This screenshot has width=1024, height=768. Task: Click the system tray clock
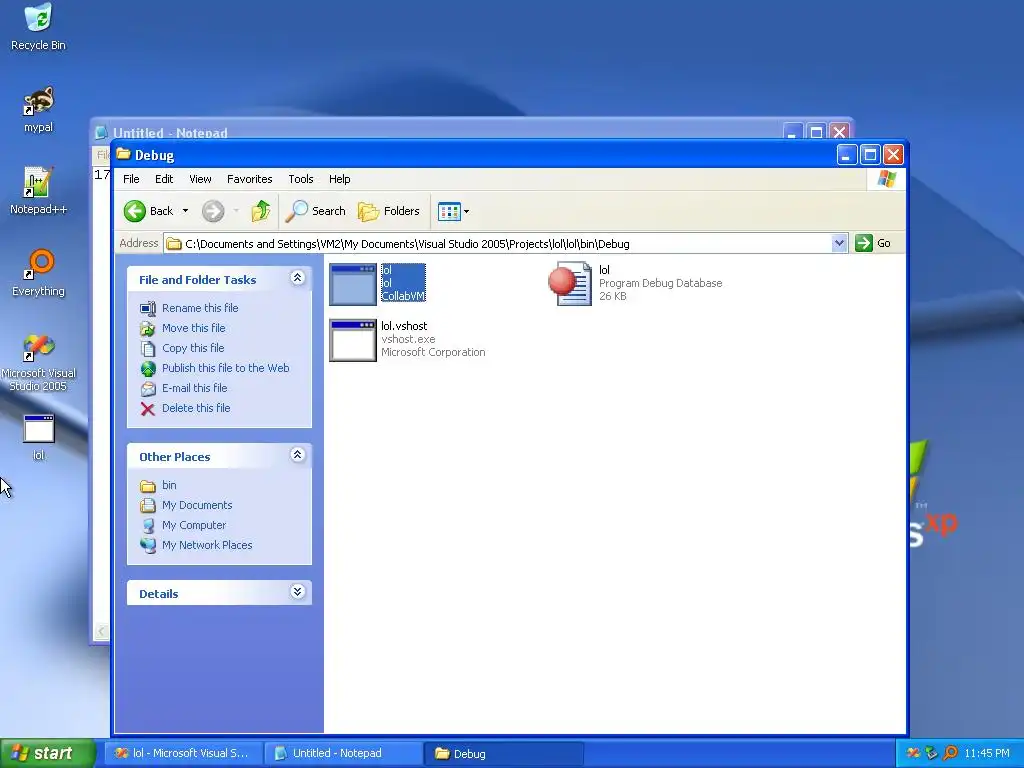coord(987,753)
